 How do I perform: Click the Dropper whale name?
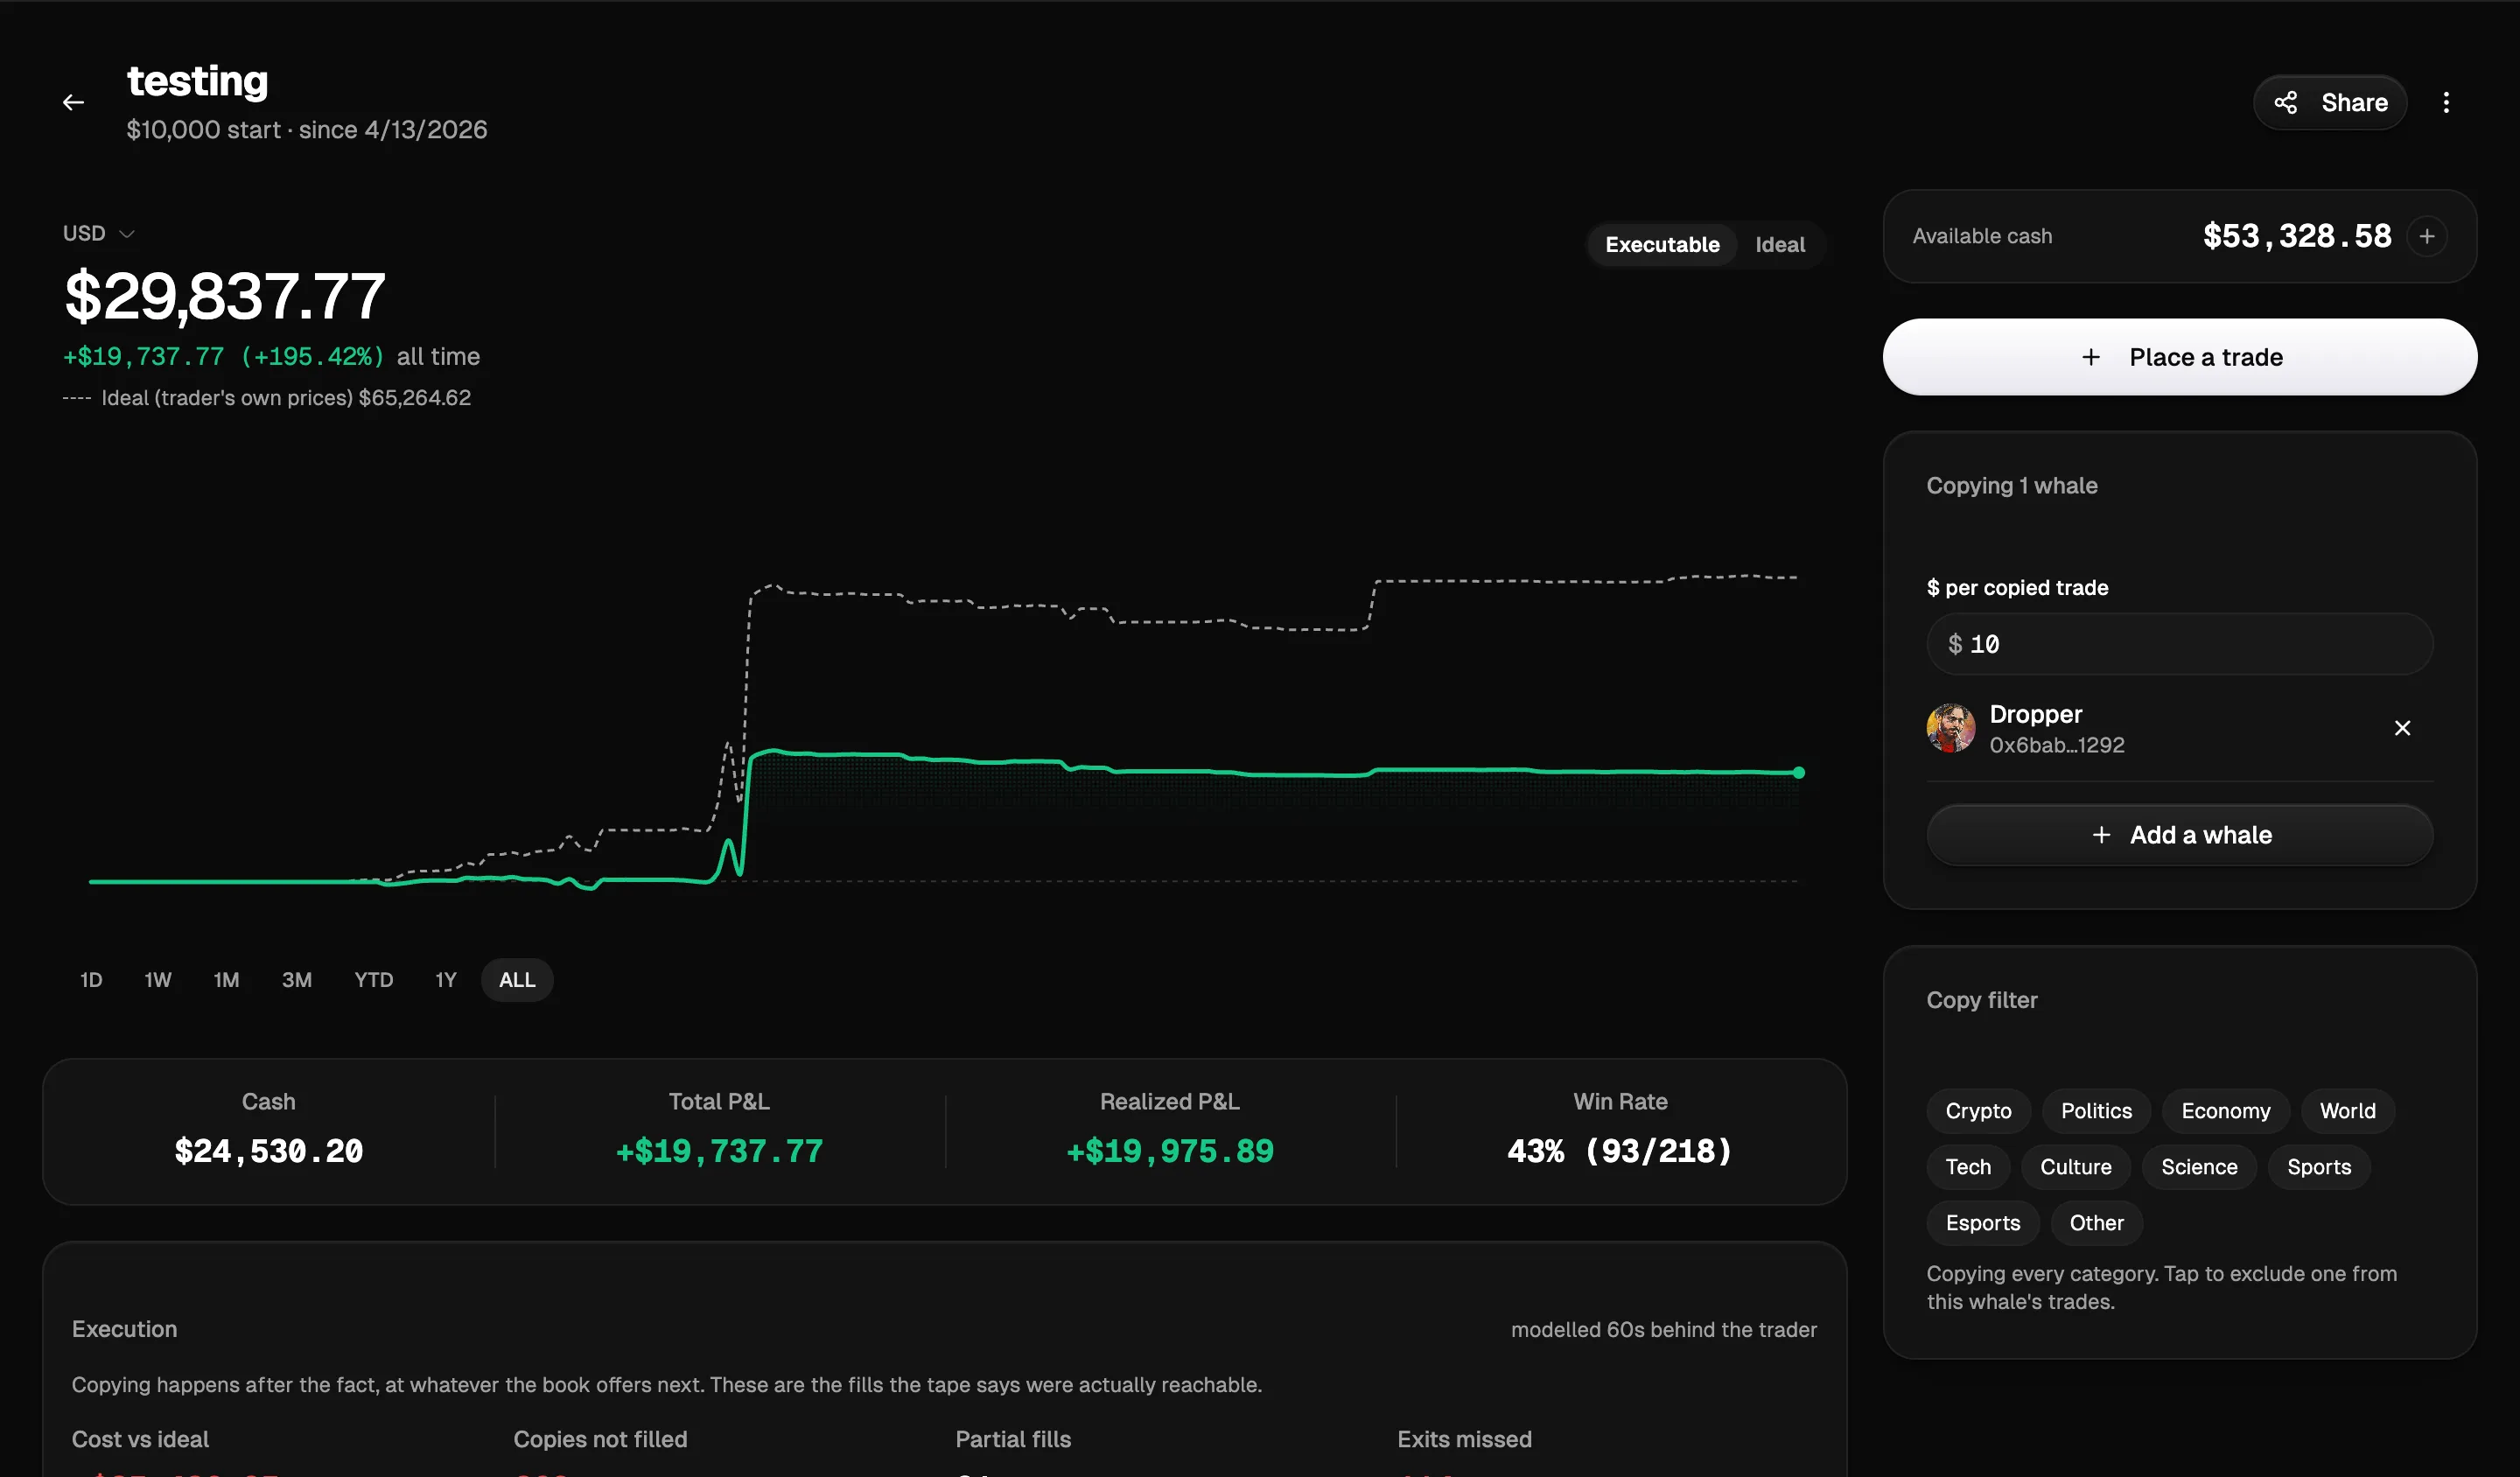point(2035,714)
